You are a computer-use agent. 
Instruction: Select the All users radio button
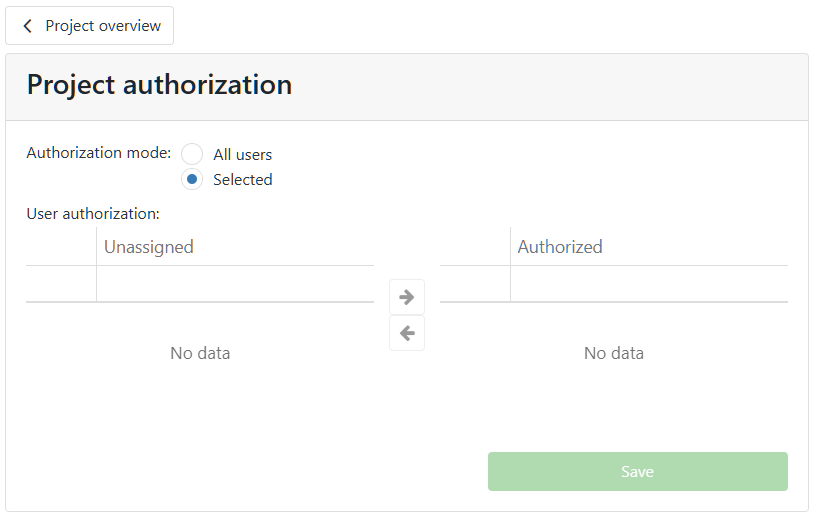coord(192,154)
